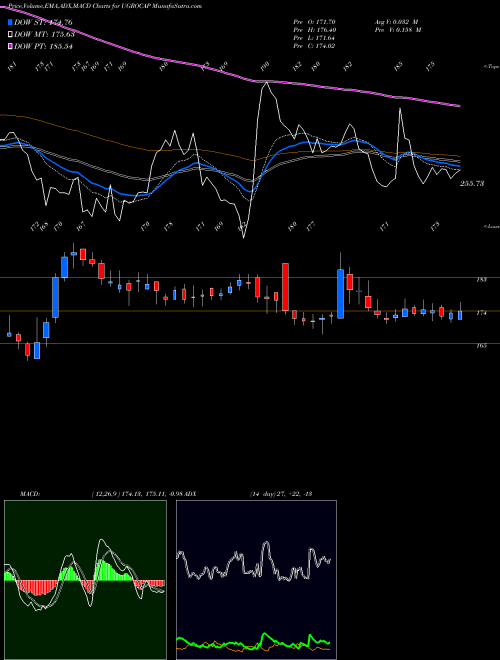The width and height of the screenshot is (500, 660).
Task: Click the 'Pre O: 171.70' open value
Action: pos(314,21)
